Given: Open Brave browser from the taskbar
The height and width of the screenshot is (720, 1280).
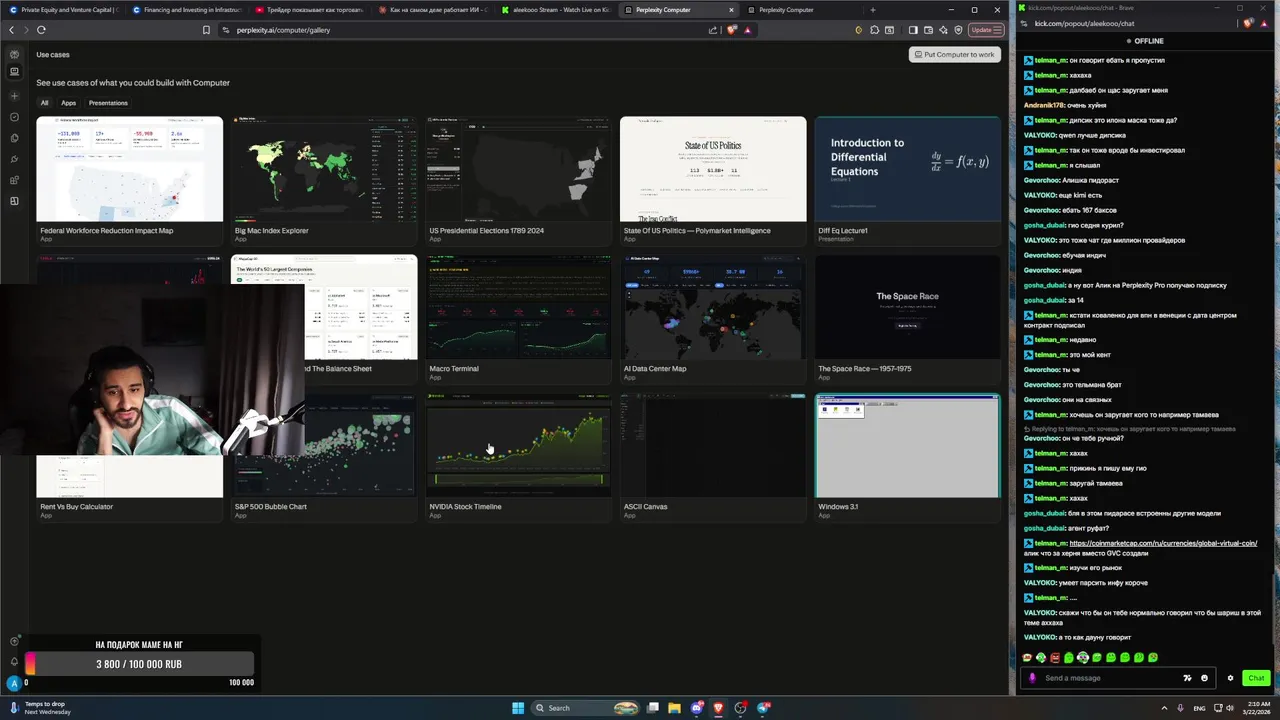Looking at the screenshot, I should tap(718, 708).
